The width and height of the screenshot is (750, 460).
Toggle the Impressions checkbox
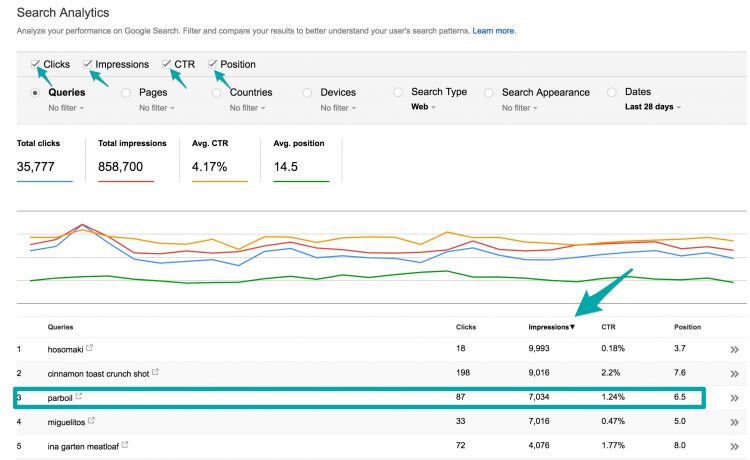[87, 64]
